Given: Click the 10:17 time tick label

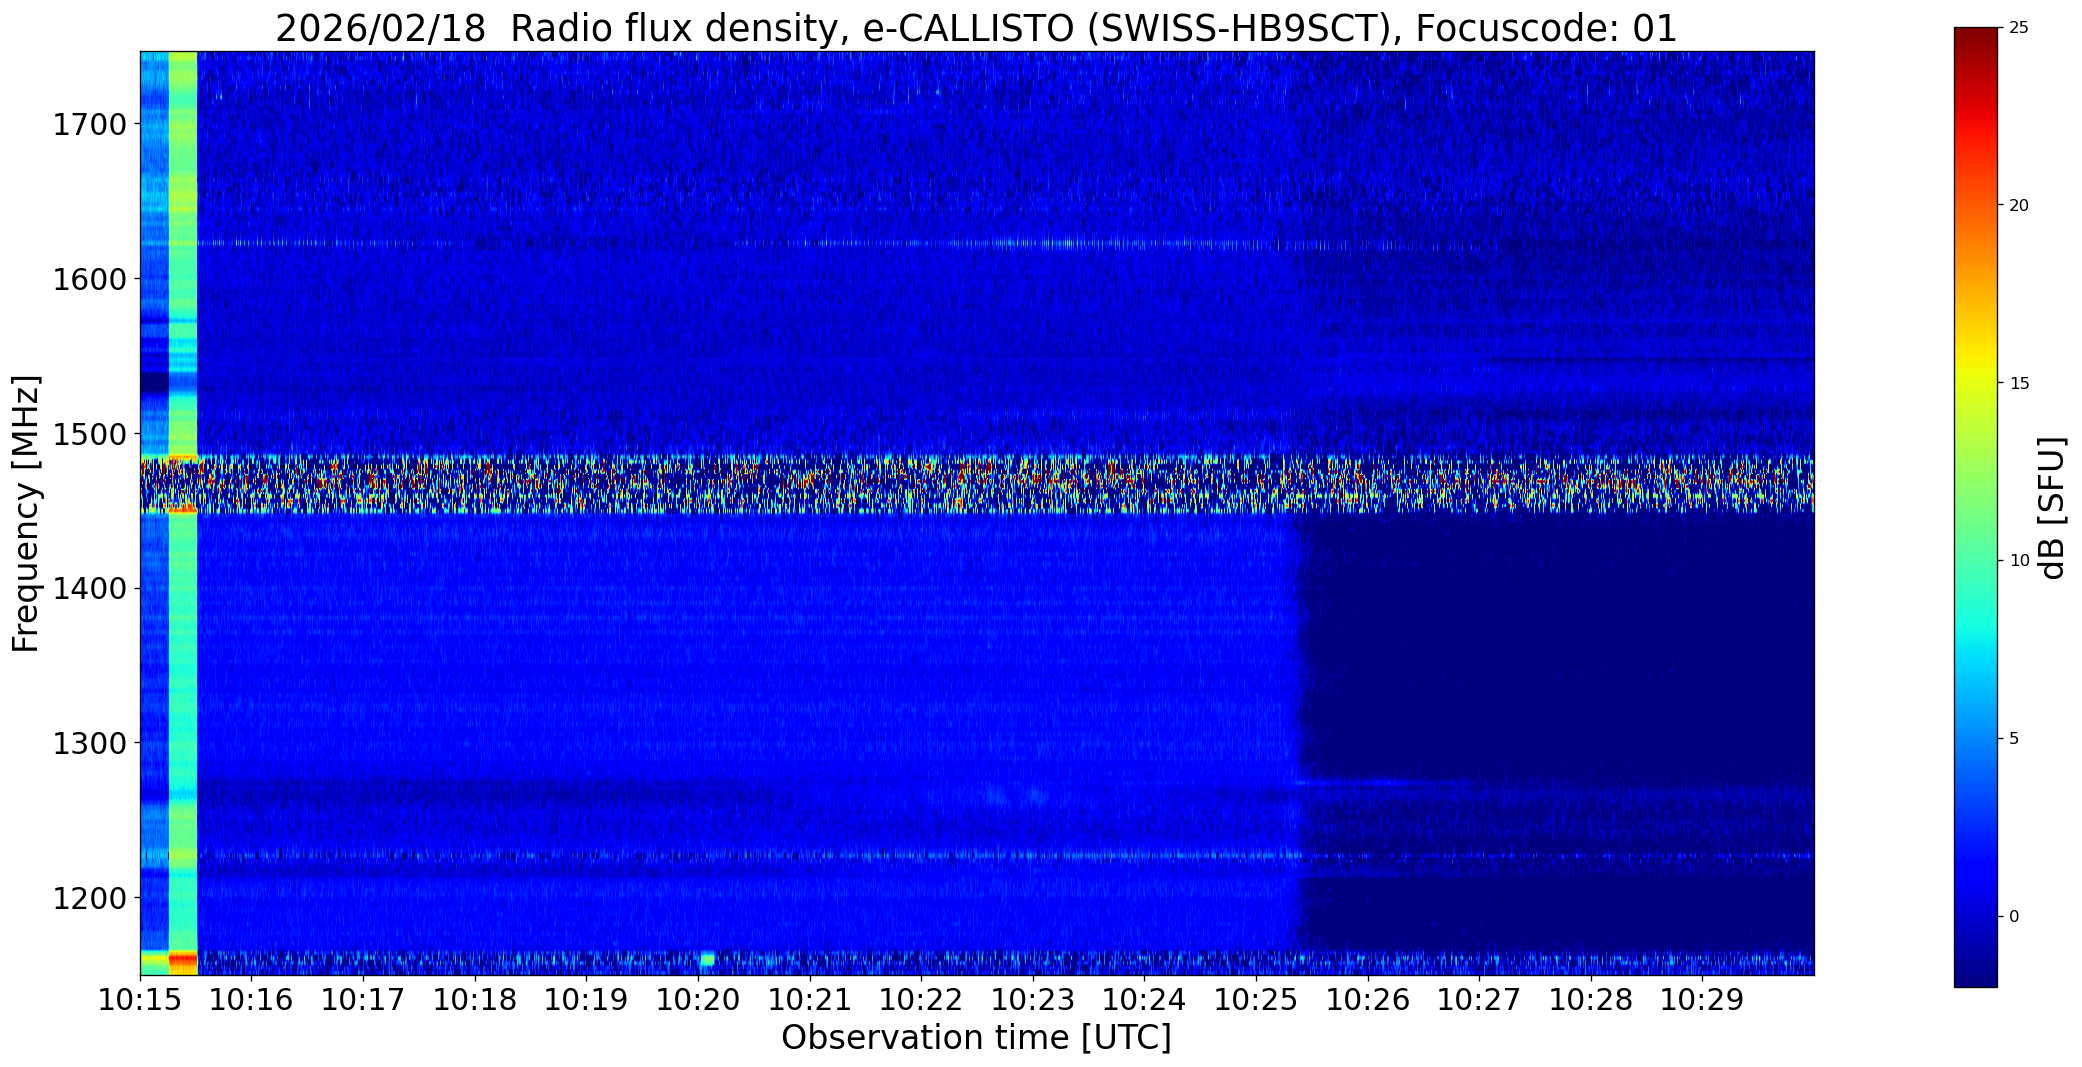Looking at the screenshot, I should click(363, 999).
